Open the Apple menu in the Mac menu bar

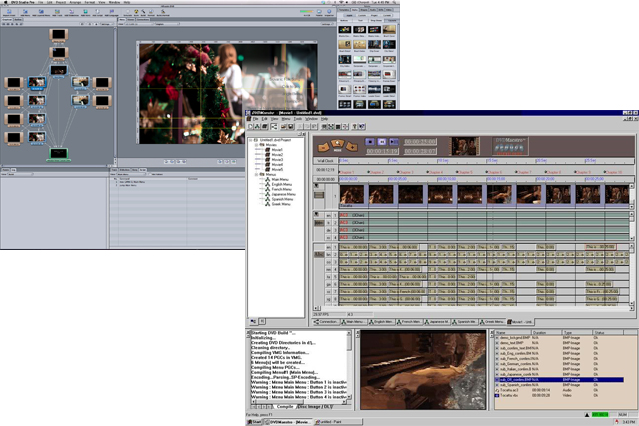pos(5,2)
